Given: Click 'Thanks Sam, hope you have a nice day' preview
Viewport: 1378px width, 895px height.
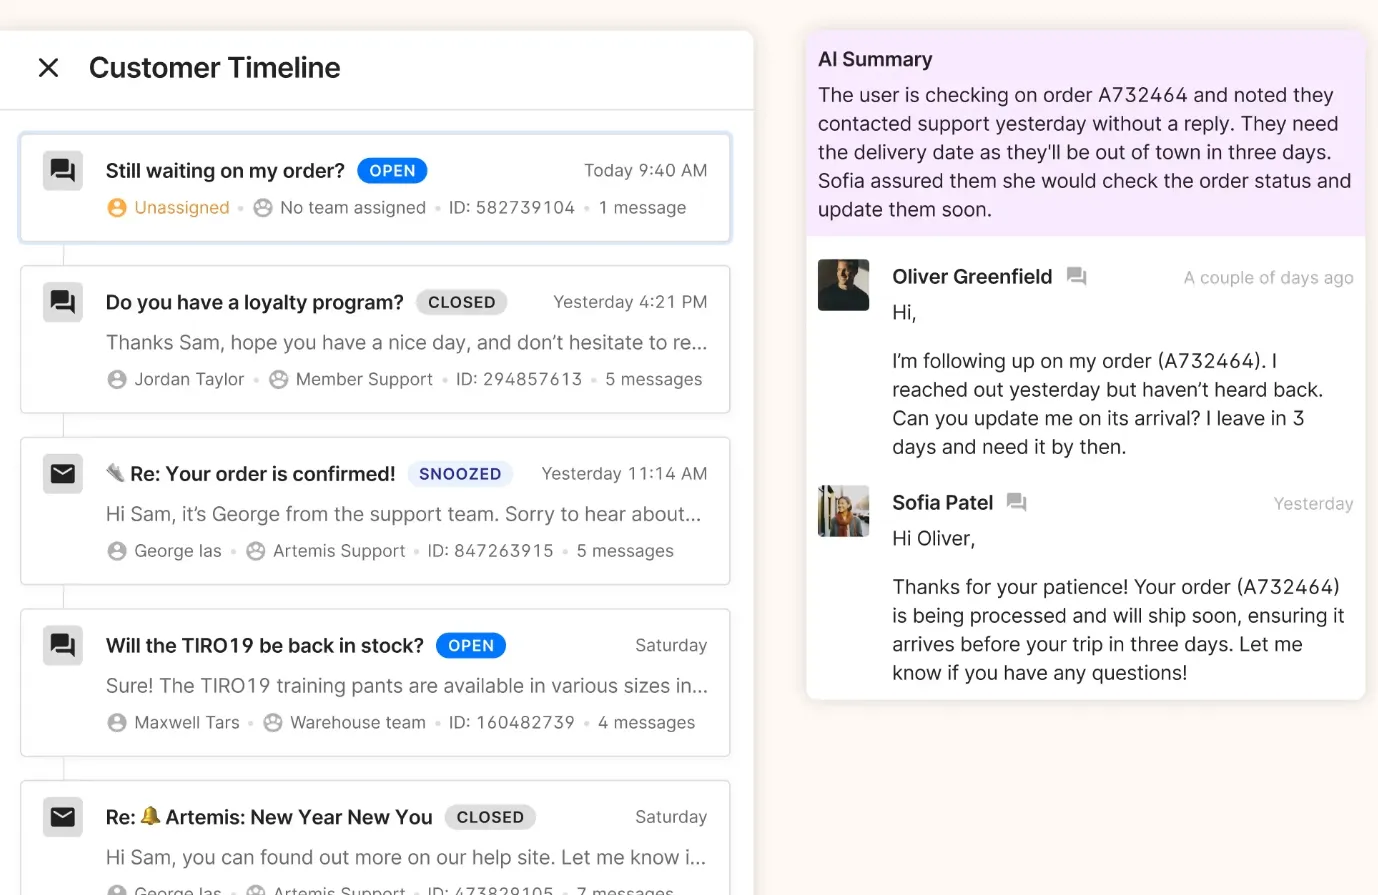Looking at the screenshot, I should pyautogui.click(x=407, y=343).
